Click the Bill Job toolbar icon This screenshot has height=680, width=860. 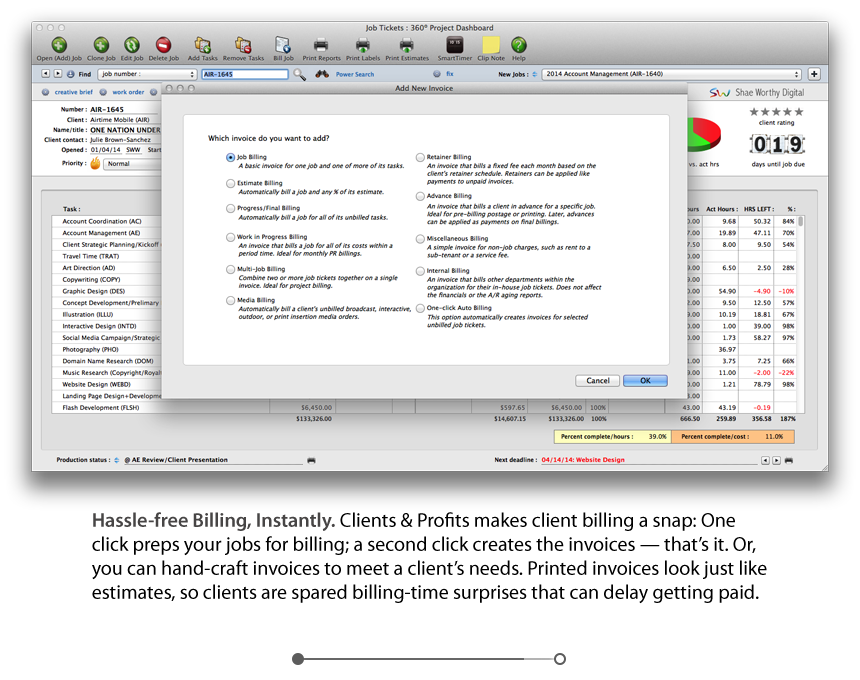point(283,45)
